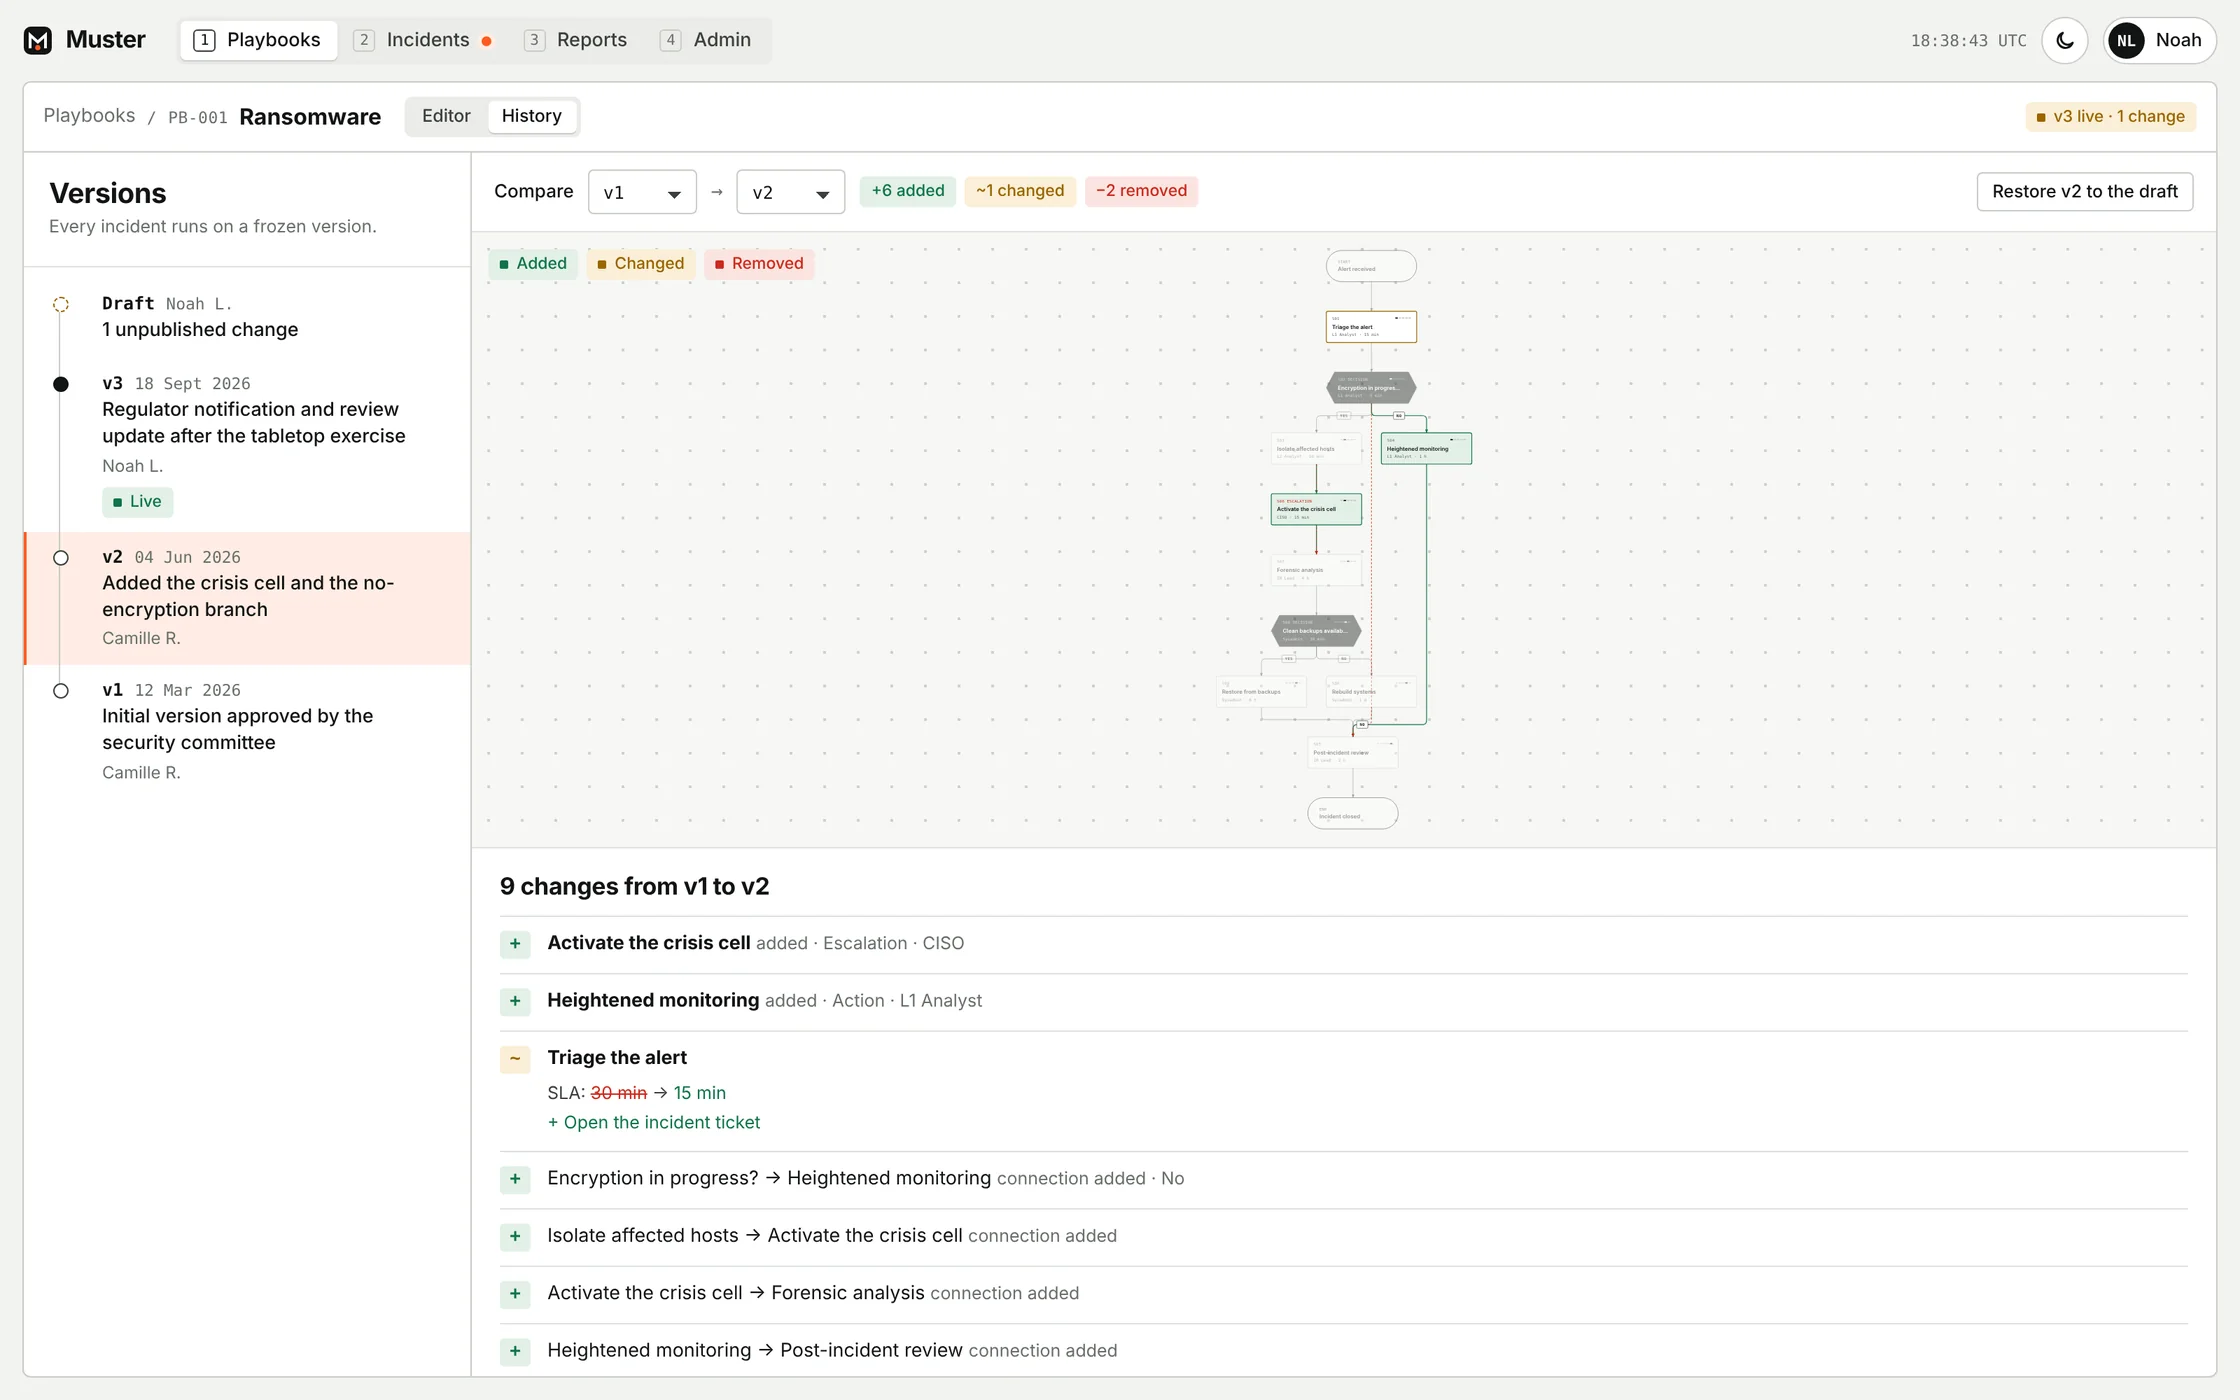Click plus icon on Heightened monitoring → Post-incident review row

515,1351
